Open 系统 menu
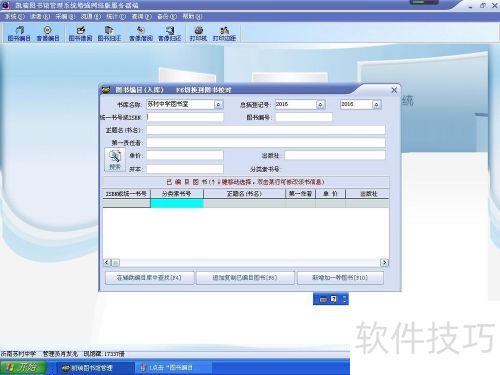Screen dimensions: 500x375 pos(14,16)
